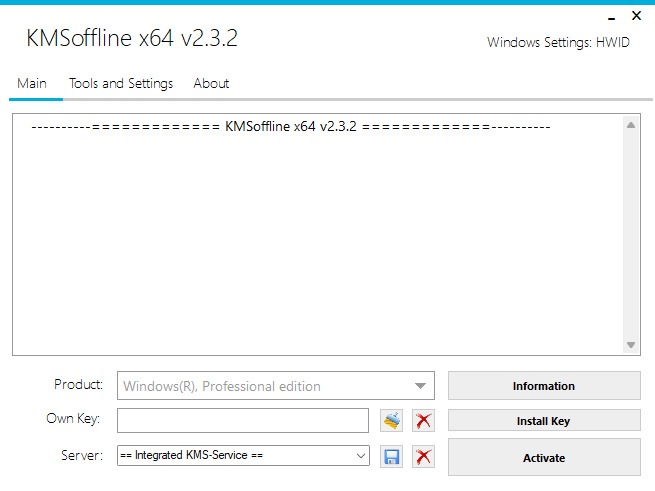655x491 pixels.
Task: Click the Activate button
Action: (x=544, y=457)
